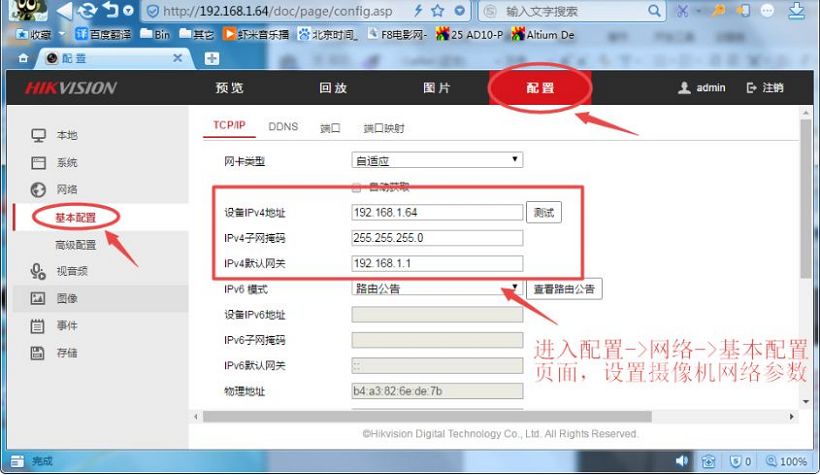
Task: Click the horizontal scrollbar thumb
Action: 427,416
